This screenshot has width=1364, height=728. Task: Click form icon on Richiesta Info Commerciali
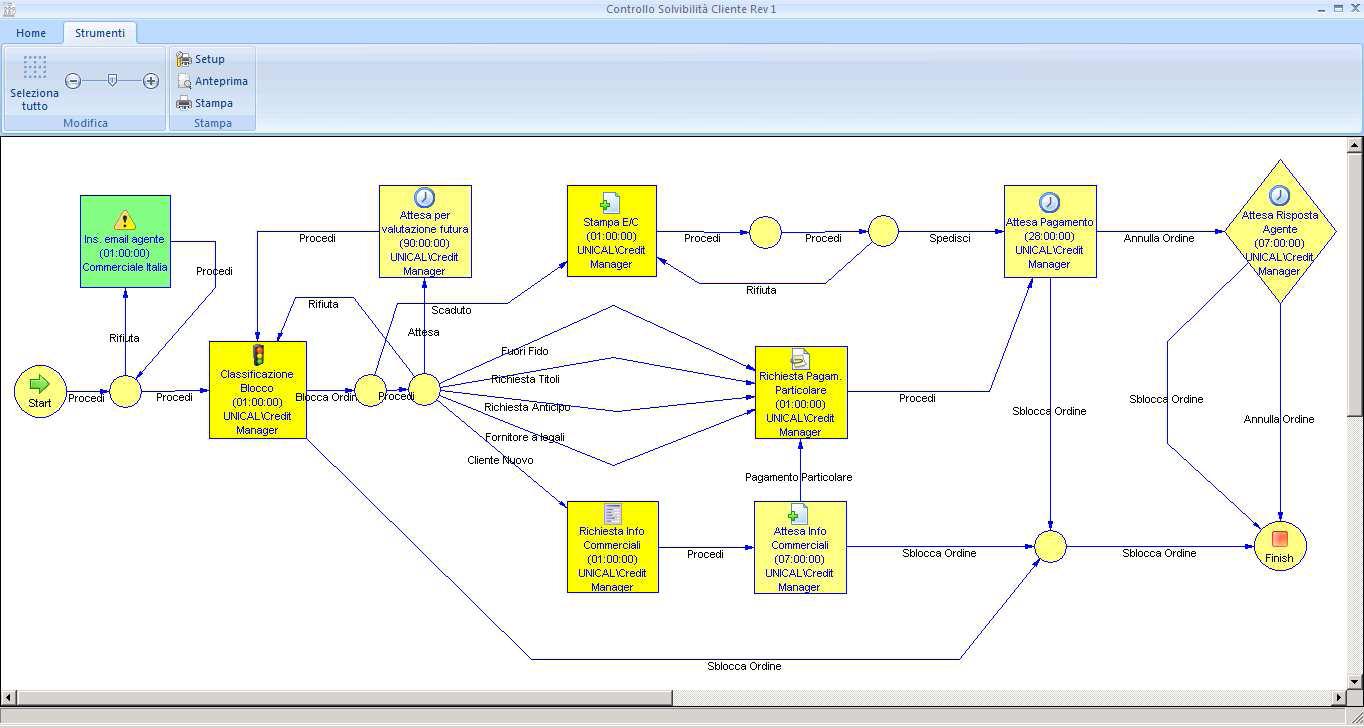613,514
